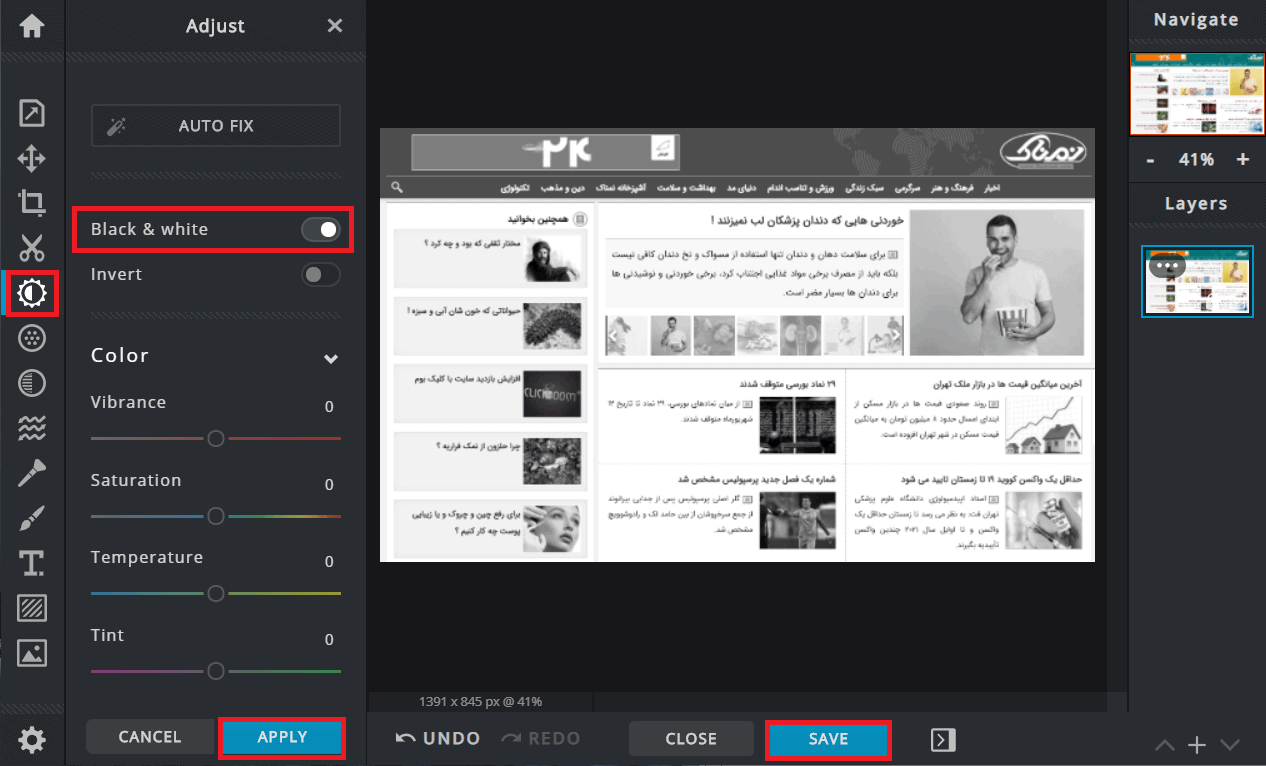The width and height of the screenshot is (1266, 766).
Task: Toggle the Invert switch
Action: coord(321,275)
